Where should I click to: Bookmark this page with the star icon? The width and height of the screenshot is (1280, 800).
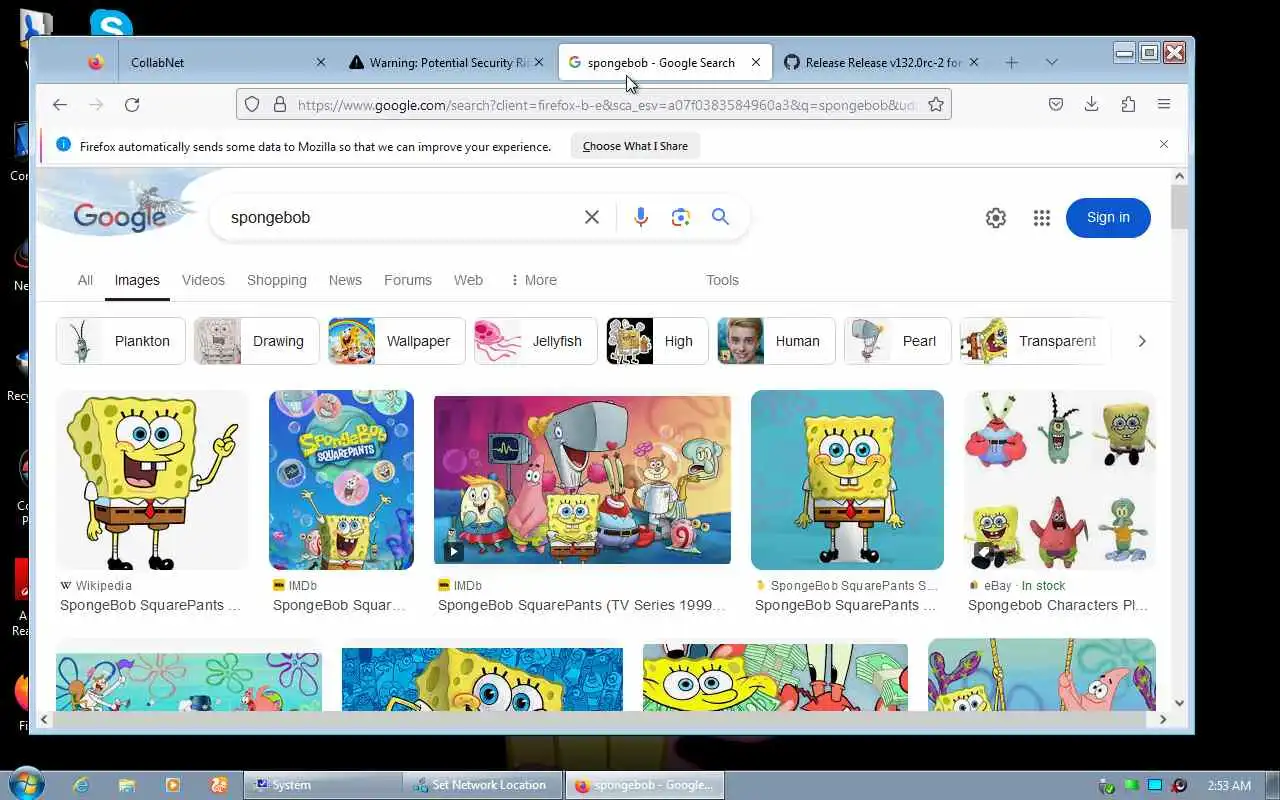[936, 104]
